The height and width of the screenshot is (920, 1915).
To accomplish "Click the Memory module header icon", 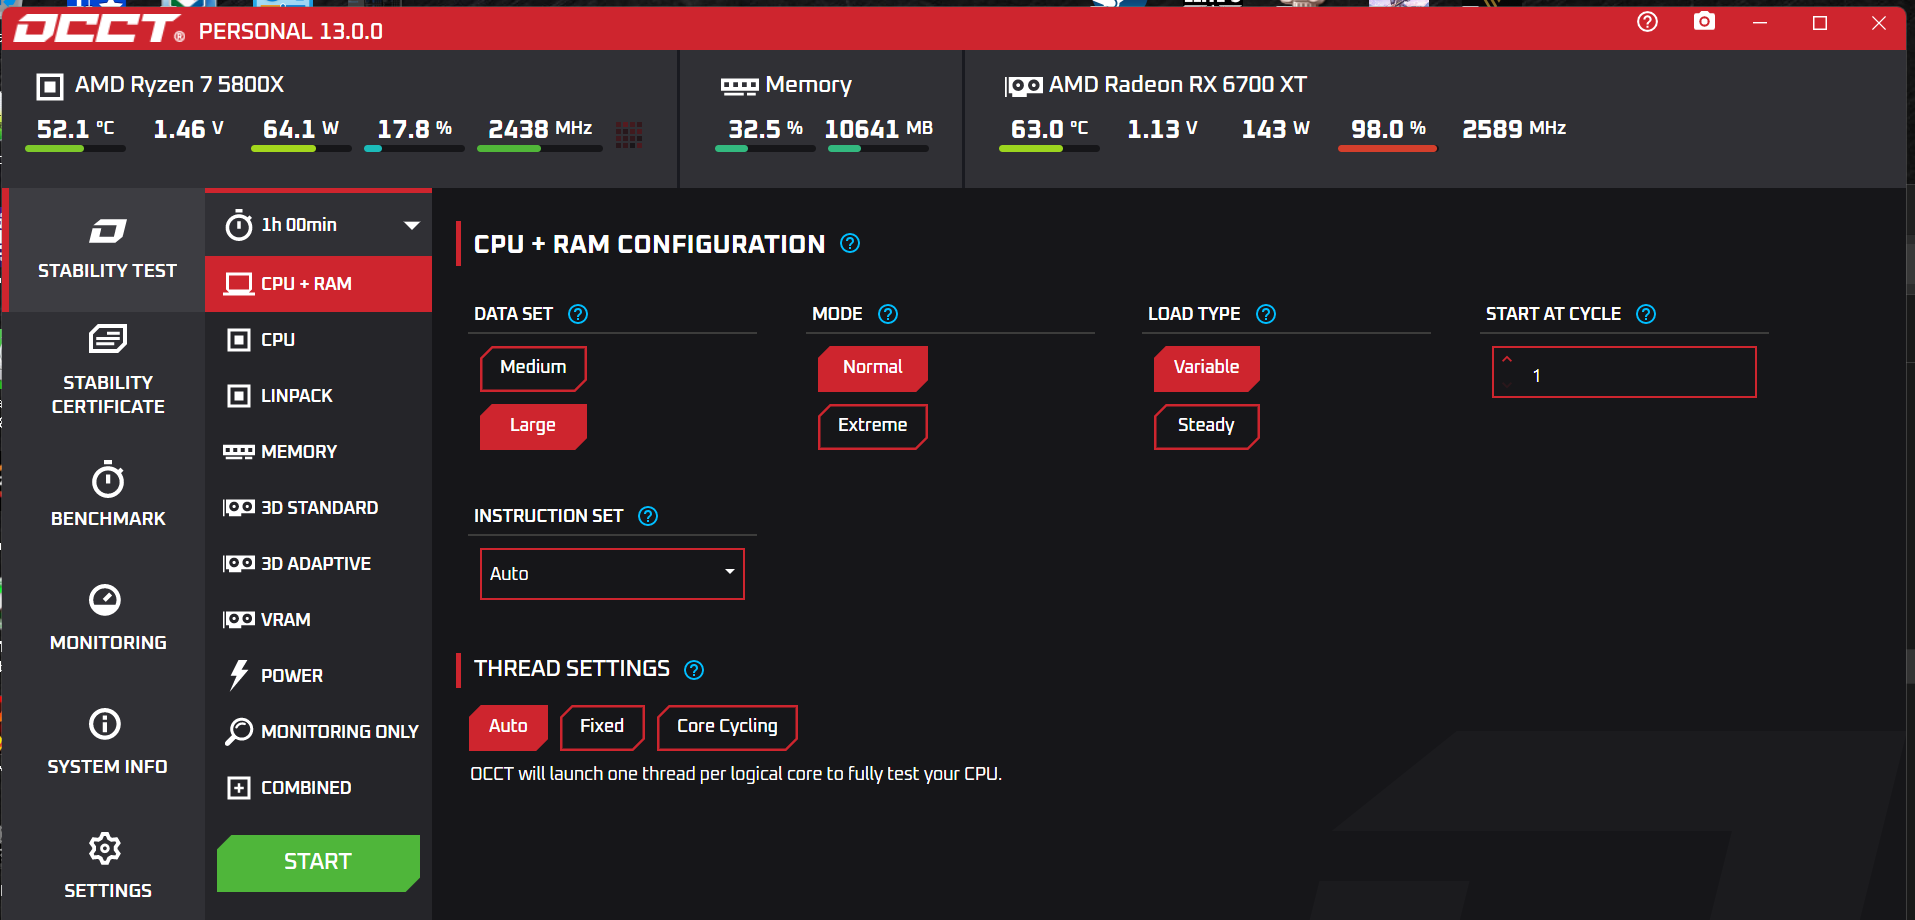I will (x=740, y=86).
